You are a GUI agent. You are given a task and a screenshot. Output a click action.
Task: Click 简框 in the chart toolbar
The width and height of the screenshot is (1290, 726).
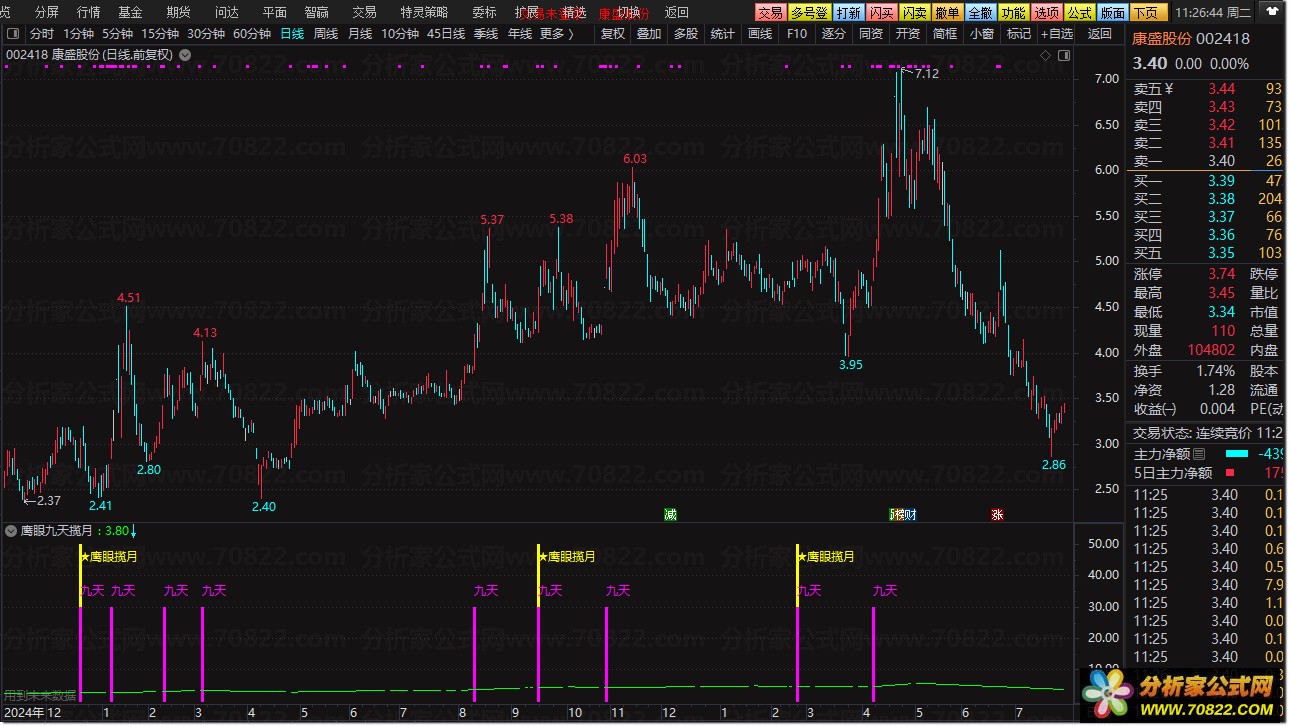pyautogui.click(x=945, y=33)
